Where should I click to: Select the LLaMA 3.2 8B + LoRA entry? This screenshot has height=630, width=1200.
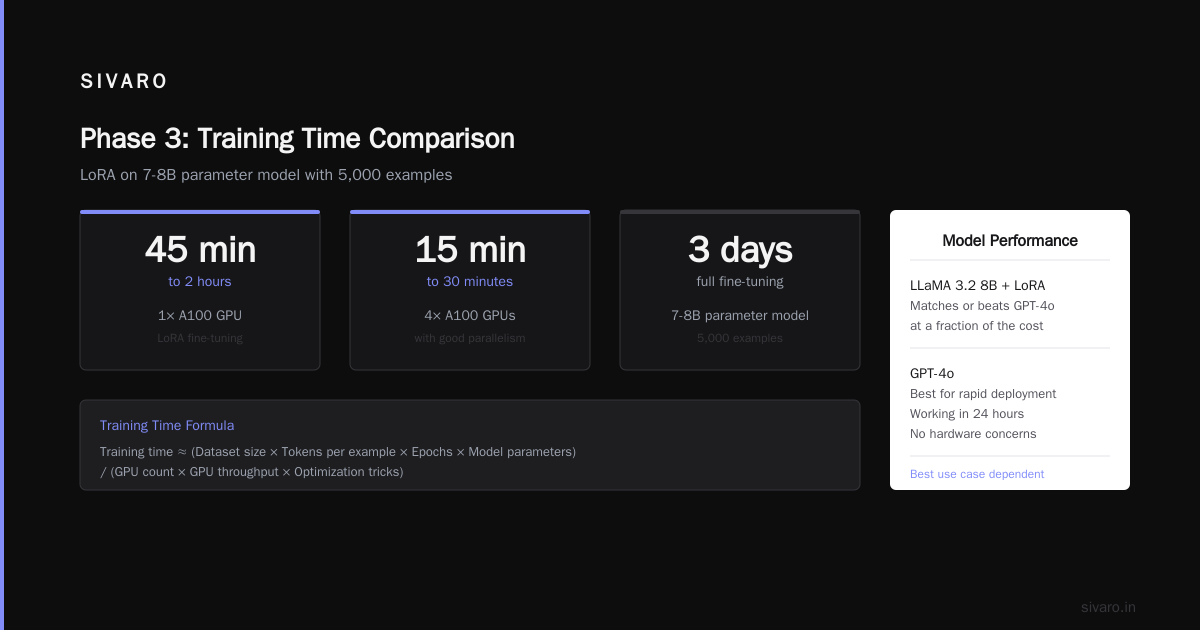click(x=977, y=286)
